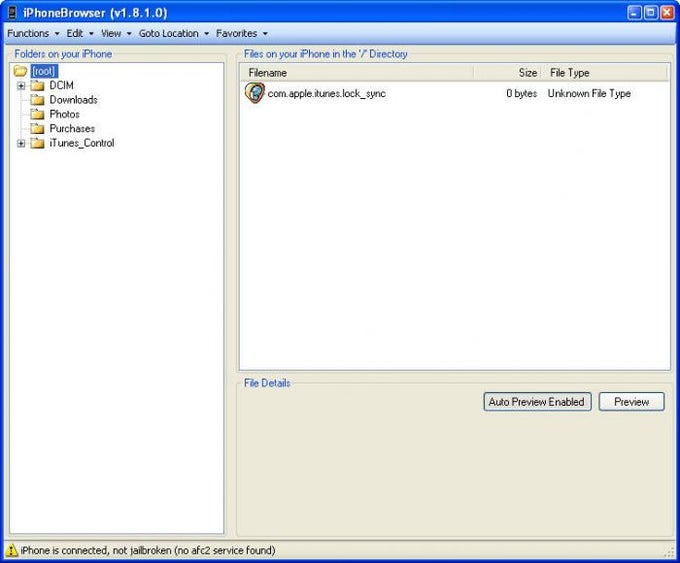The image size is (680, 563).
Task: Maximize the iPhoneBrowser window
Action: [651, 13]
